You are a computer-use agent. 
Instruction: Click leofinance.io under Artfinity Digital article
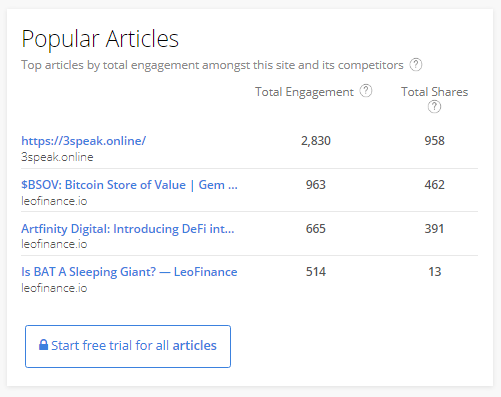54,244
